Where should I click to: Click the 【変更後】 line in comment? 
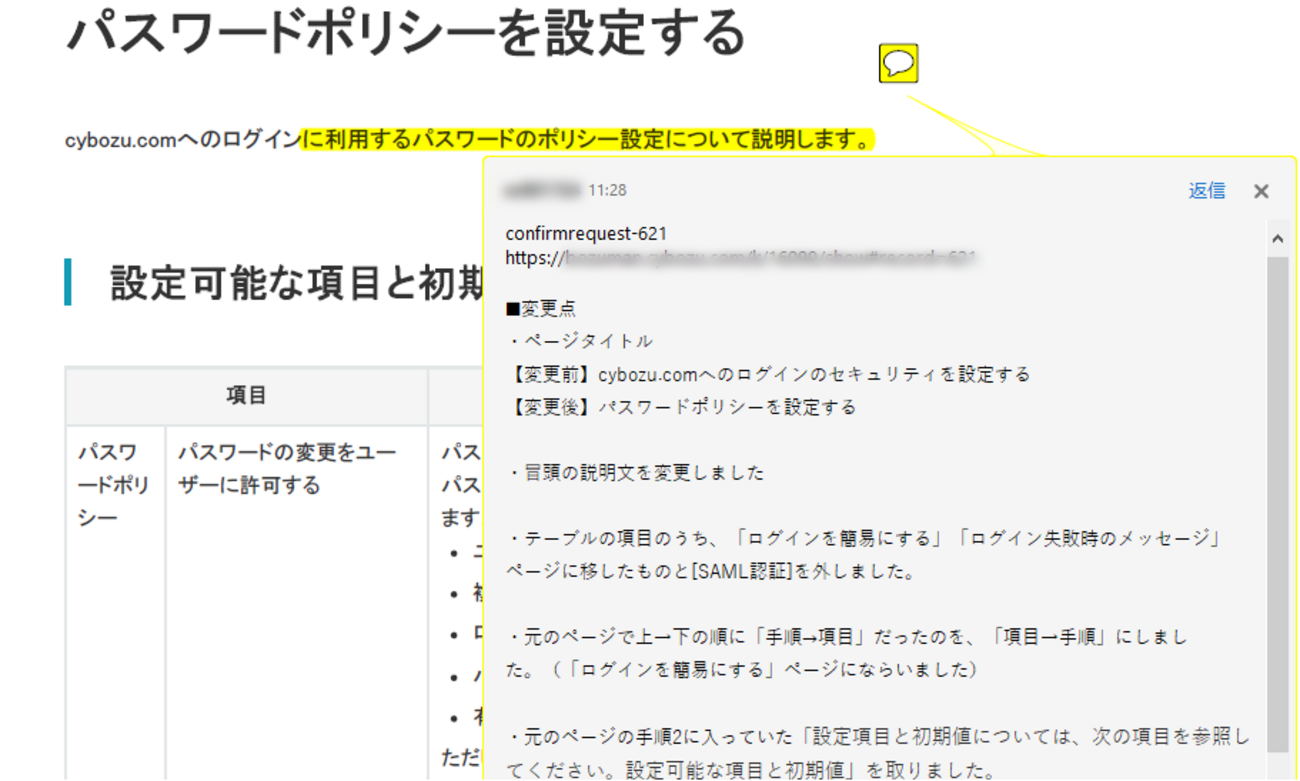coord(681,407)
